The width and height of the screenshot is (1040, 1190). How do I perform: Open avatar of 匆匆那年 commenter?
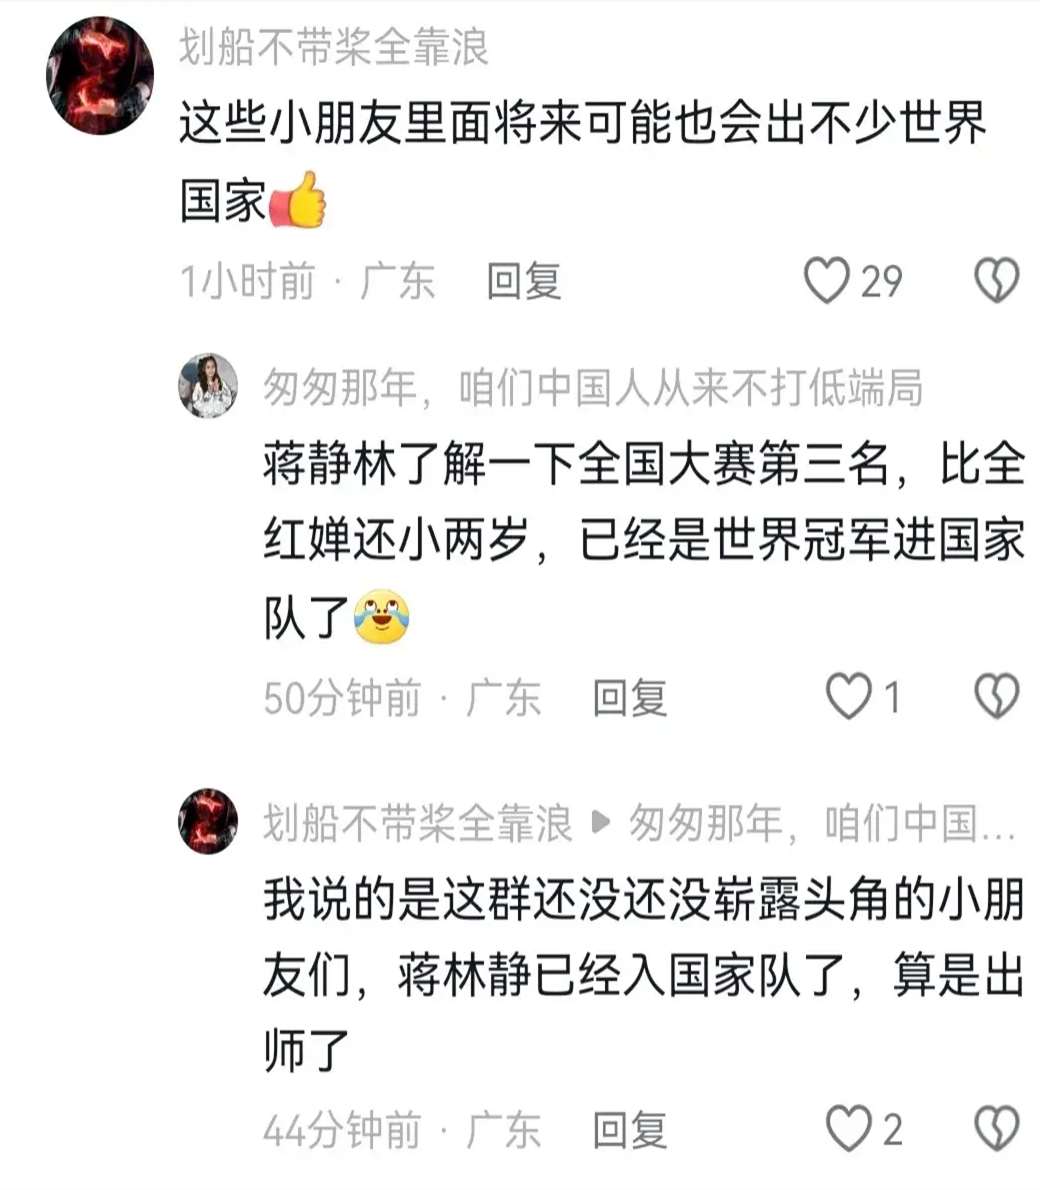pos(208,386)
